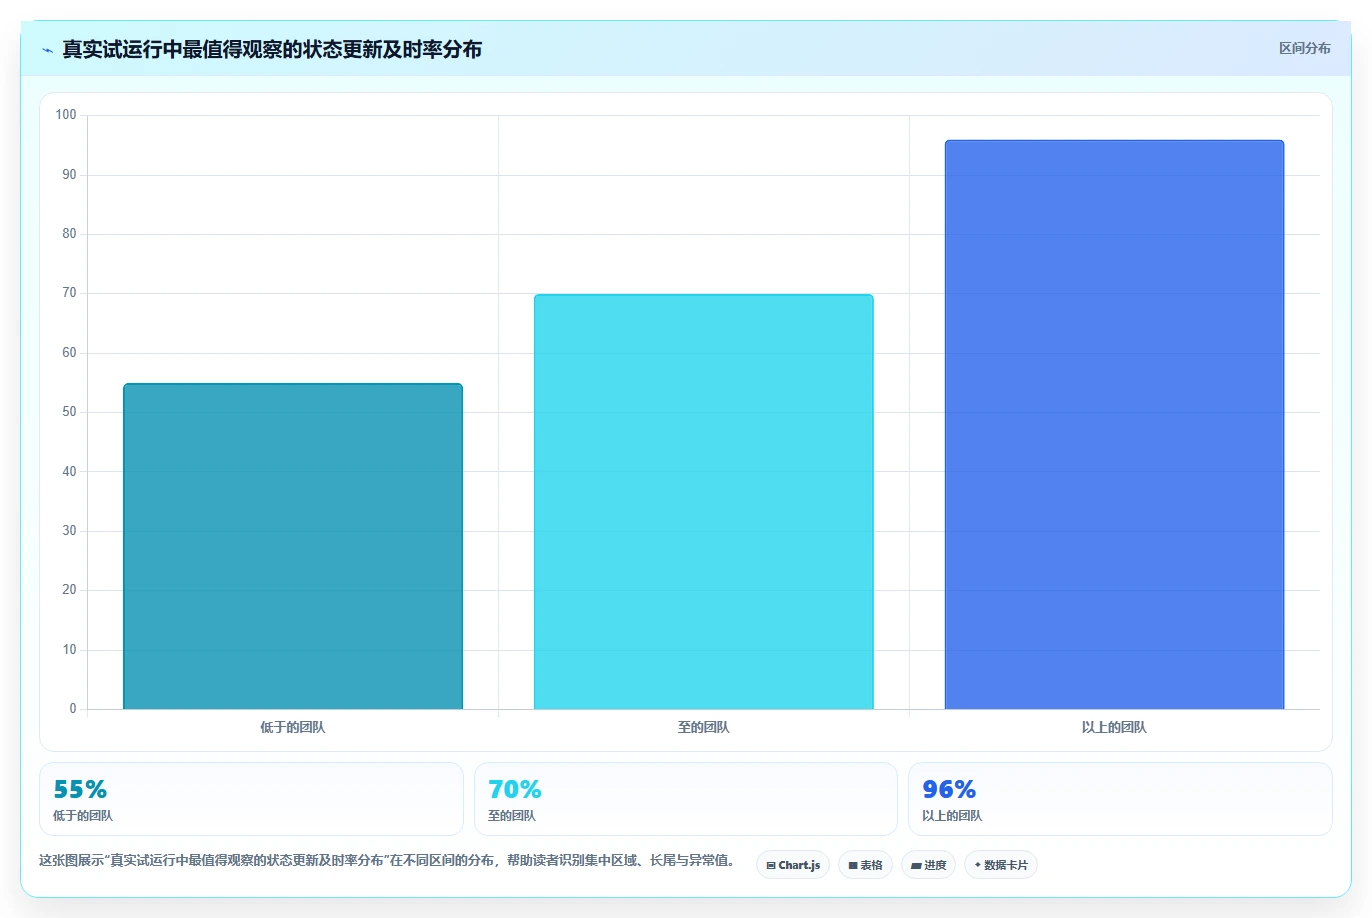
Task: Click the chart title 真实试运行中最值得观察的状态更新及时率分布
Action: (x=272, y=50)
